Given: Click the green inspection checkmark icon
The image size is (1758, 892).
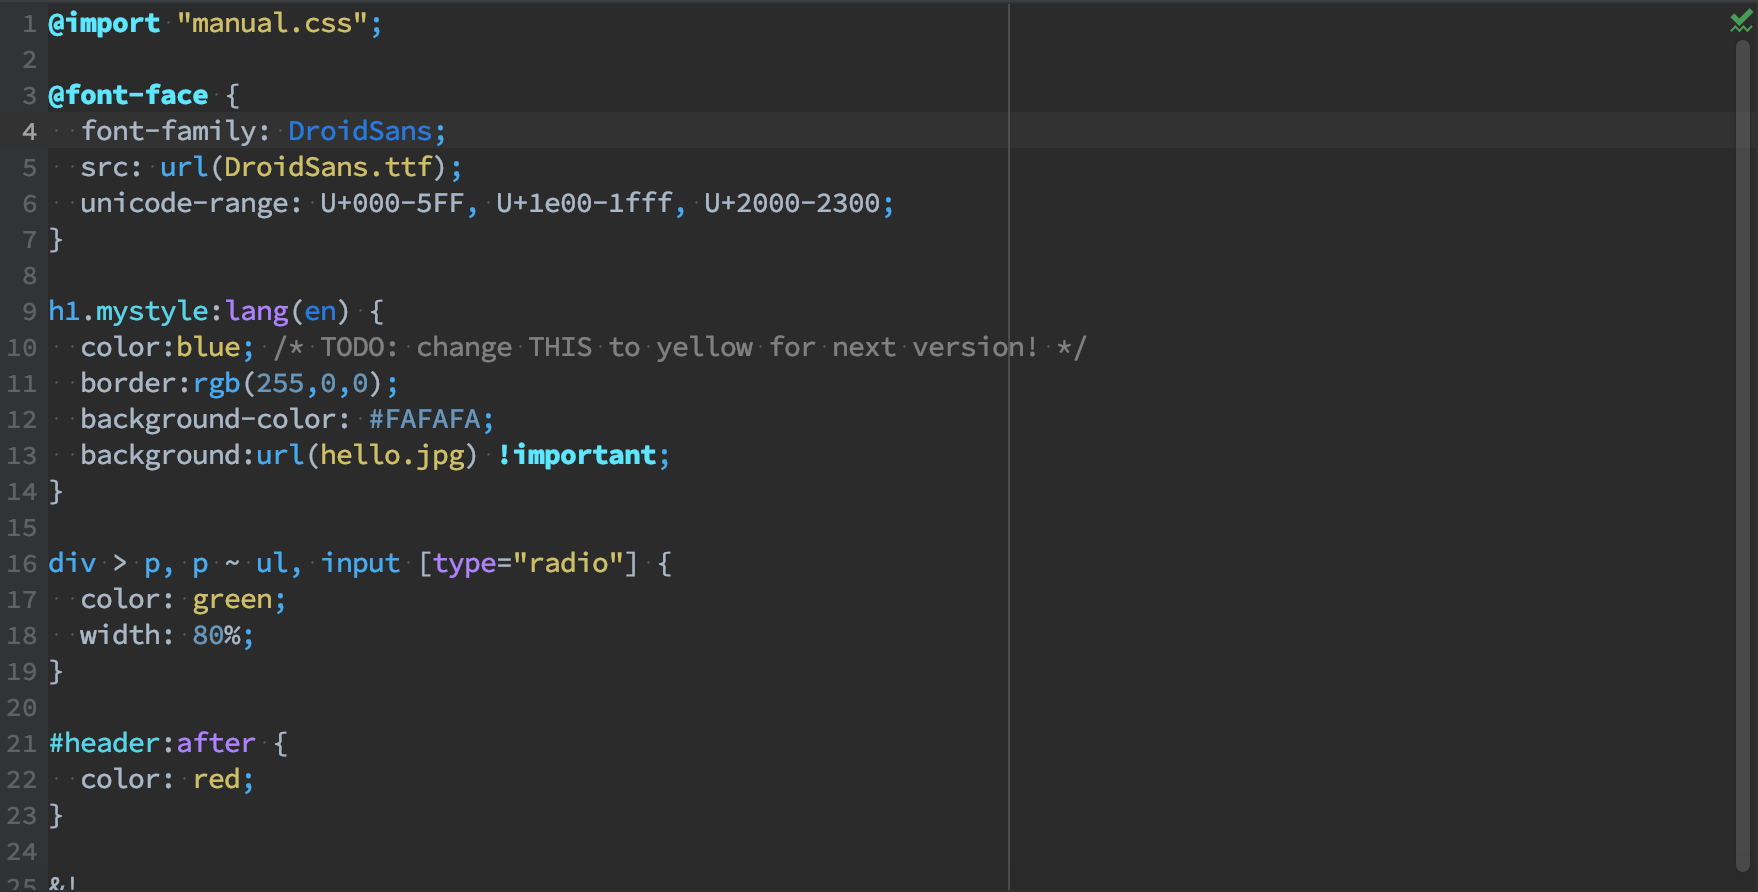Looking at the screenshot, I should (1741, 22).
